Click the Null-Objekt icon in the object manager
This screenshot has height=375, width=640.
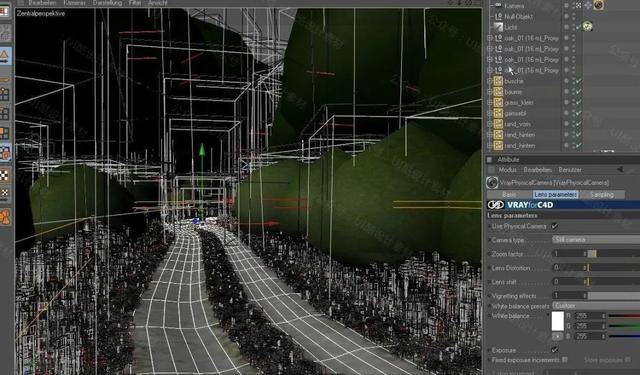coord(498,16)
